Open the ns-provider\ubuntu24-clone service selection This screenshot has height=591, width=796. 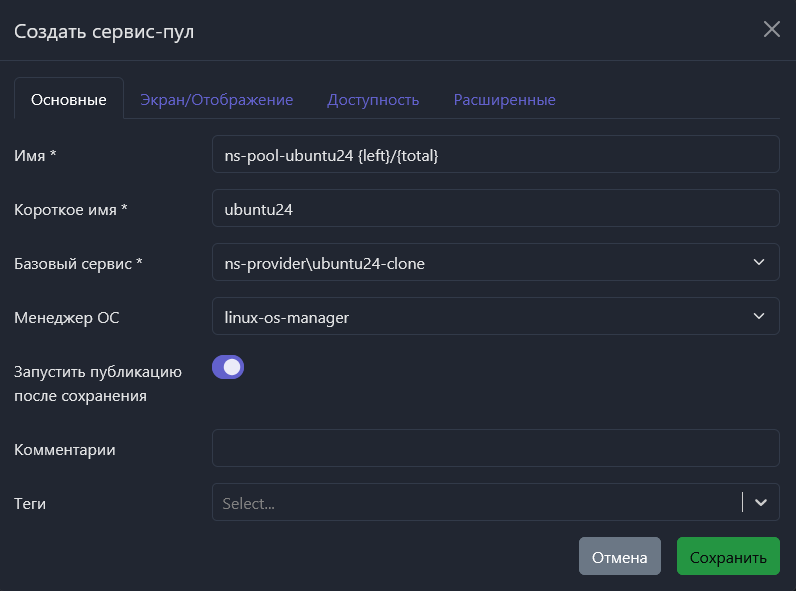pos(480,262)
